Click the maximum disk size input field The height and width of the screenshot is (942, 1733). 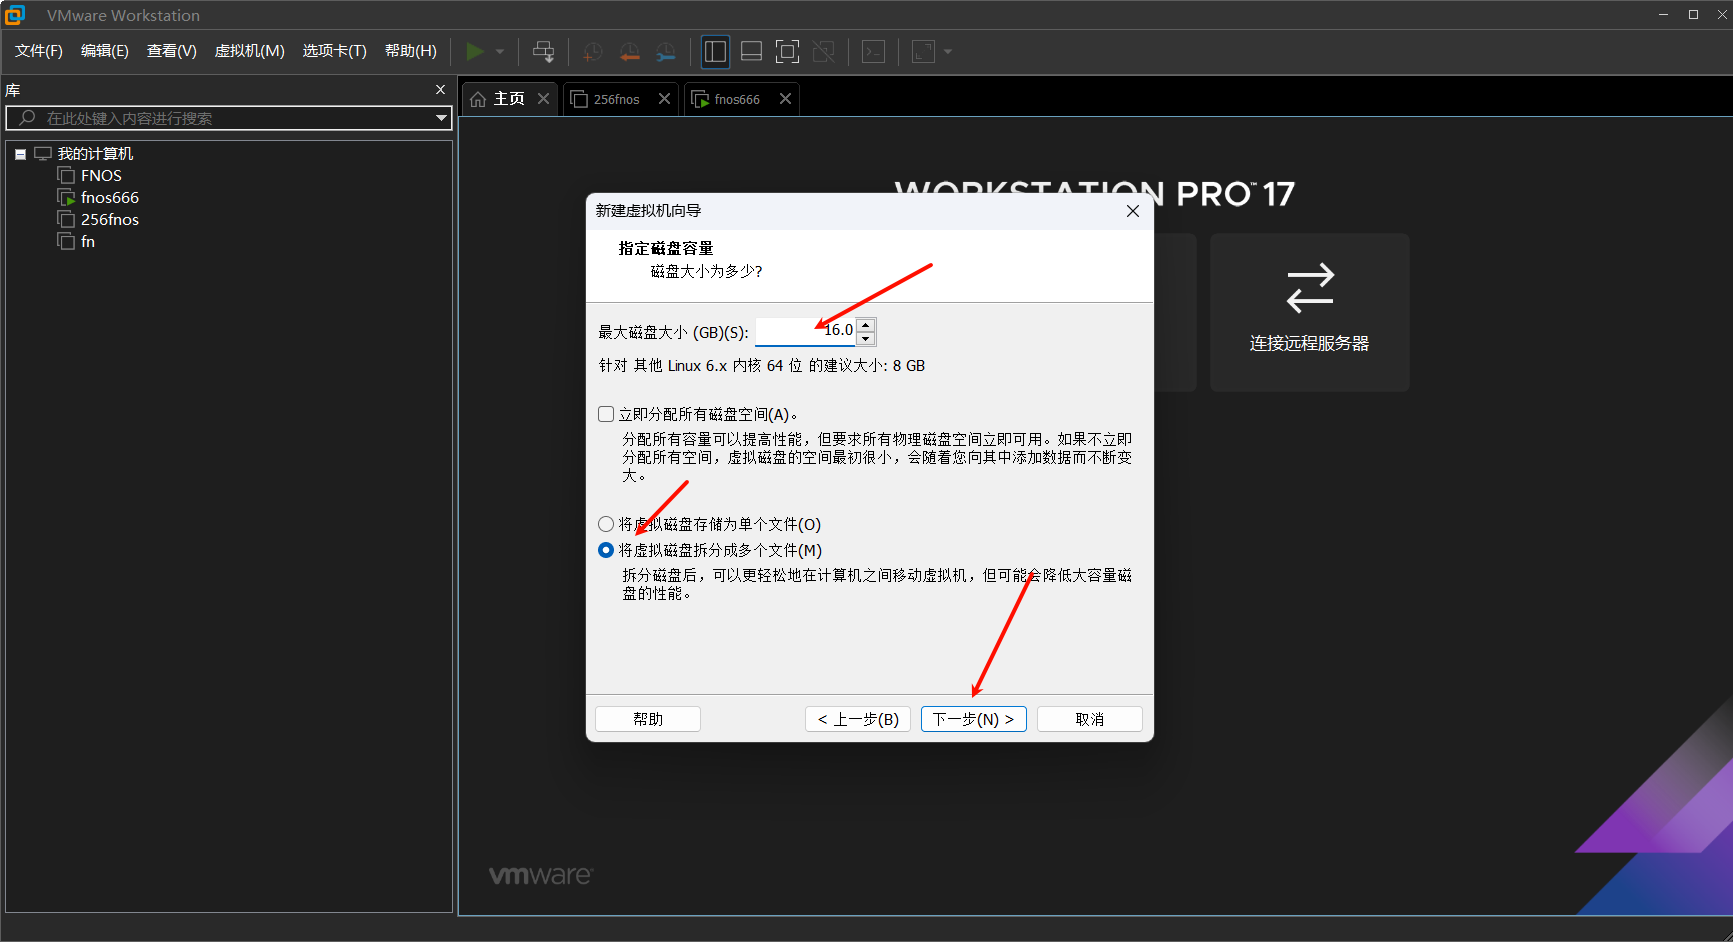(x=806, y=331)
